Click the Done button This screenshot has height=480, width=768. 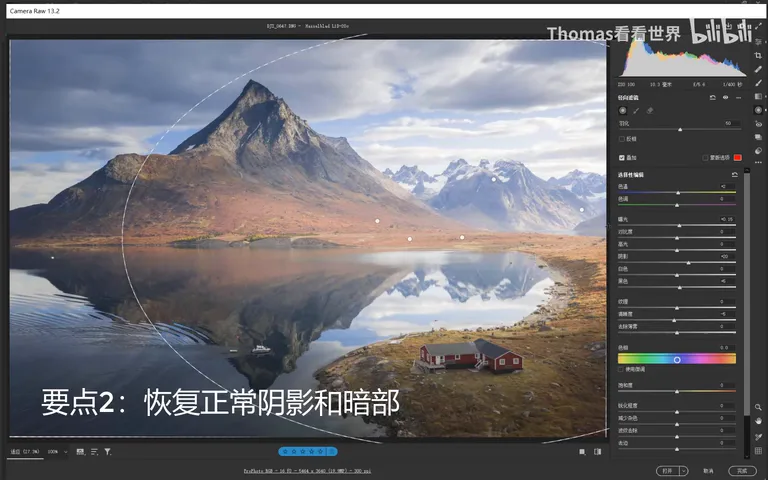point(742,471)
